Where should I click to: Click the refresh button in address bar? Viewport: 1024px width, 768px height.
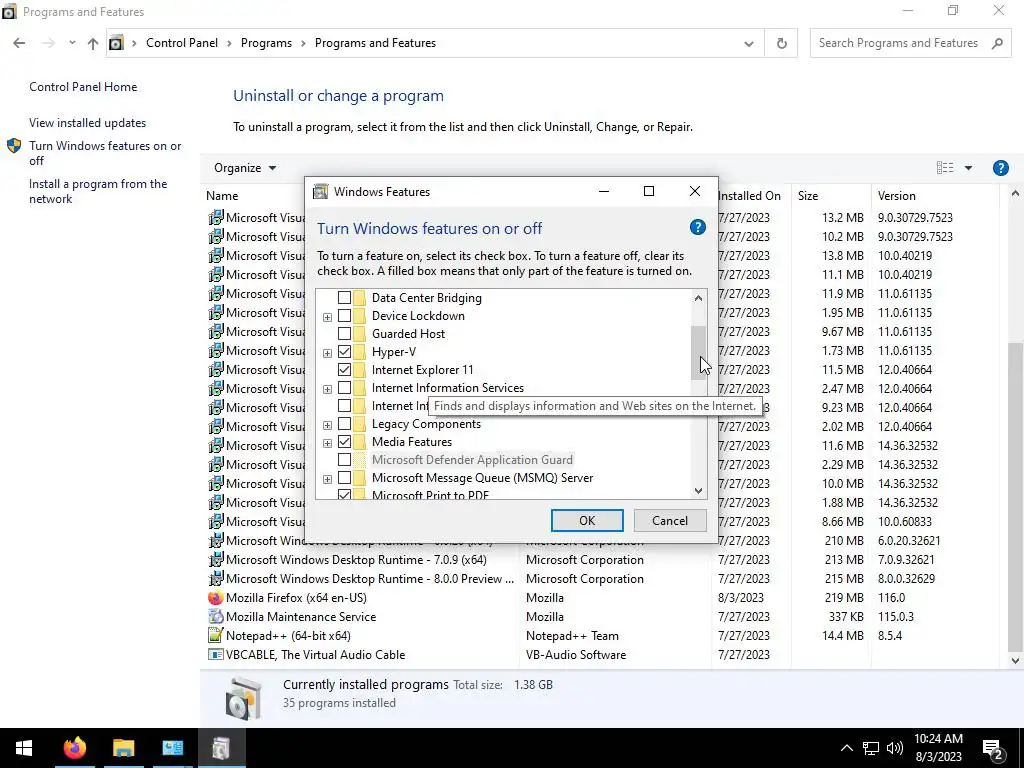pos(781,43)
